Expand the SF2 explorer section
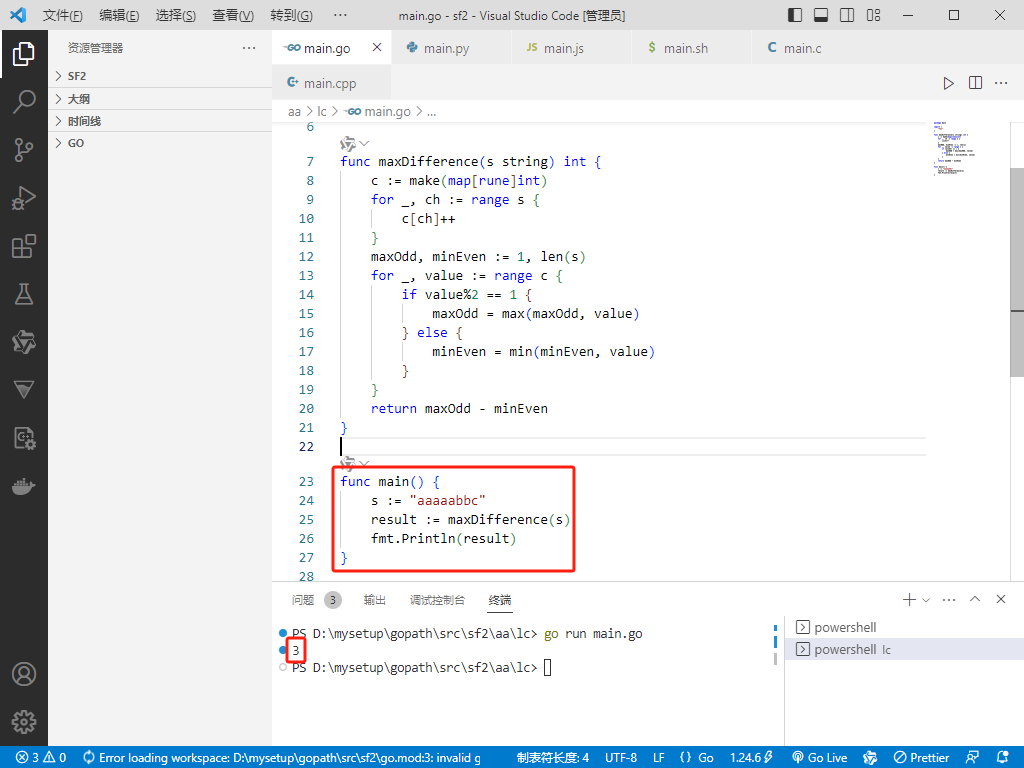The height and width of the screenshot is (768, 1024). 160,76
